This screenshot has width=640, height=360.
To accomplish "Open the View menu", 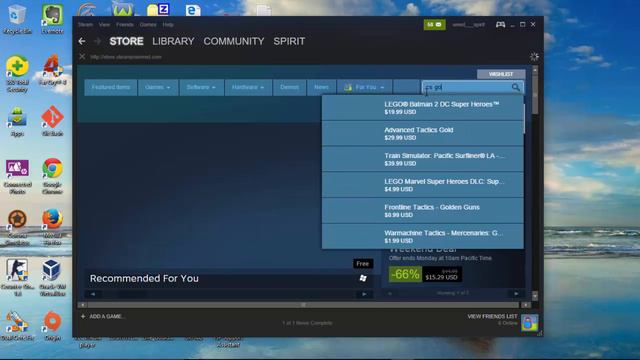I will pos(104,24).
